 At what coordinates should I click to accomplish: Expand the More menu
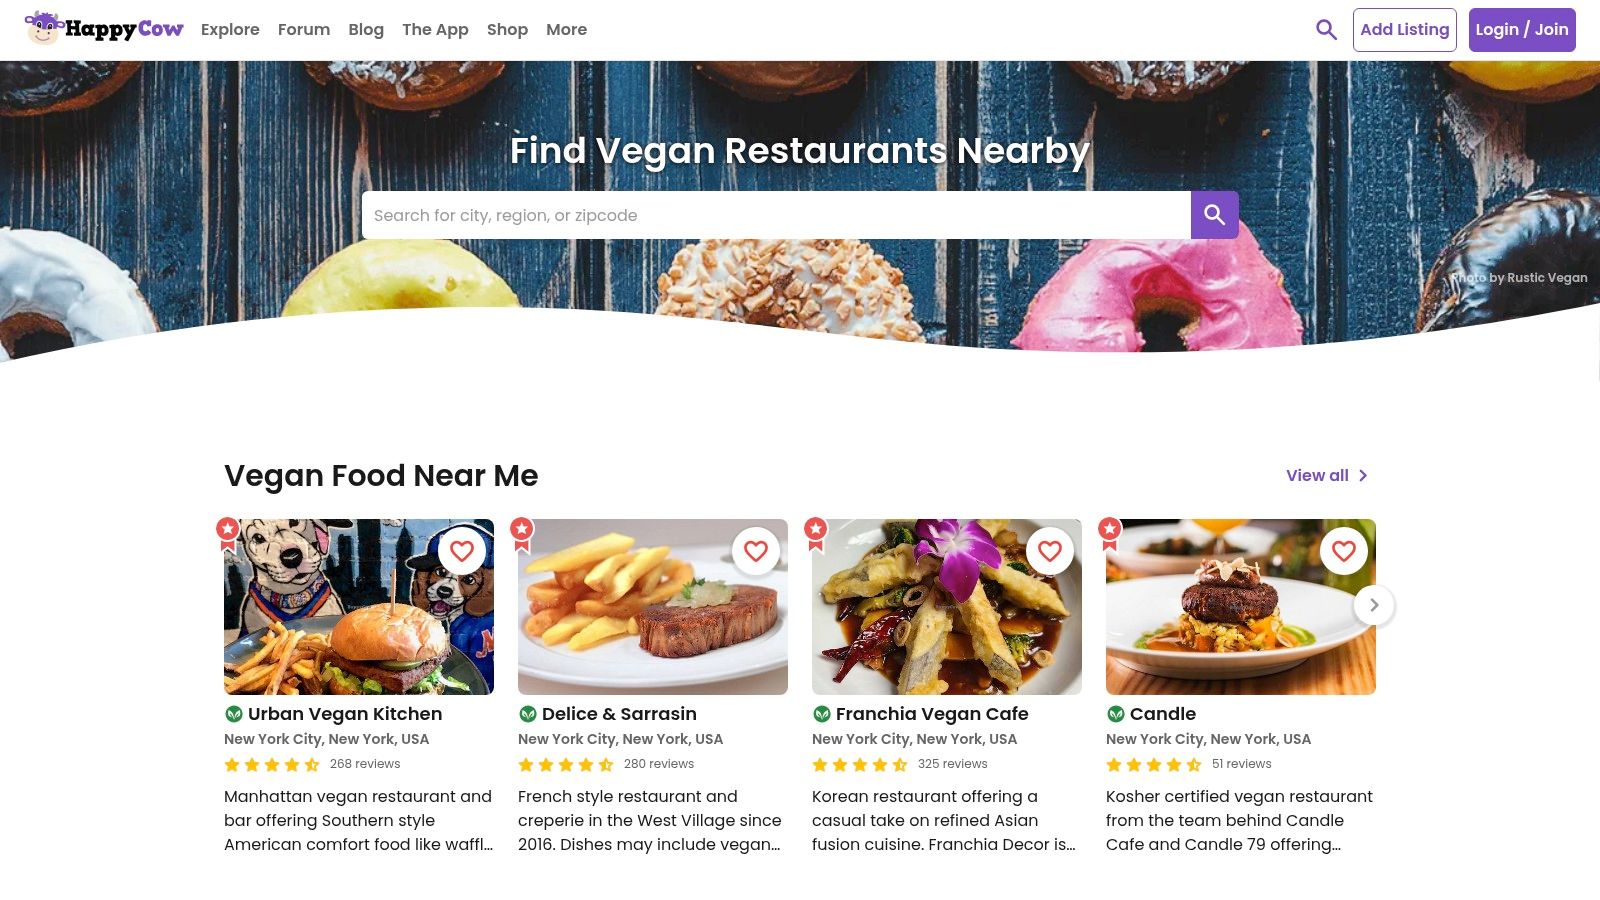tap(566, 30)
